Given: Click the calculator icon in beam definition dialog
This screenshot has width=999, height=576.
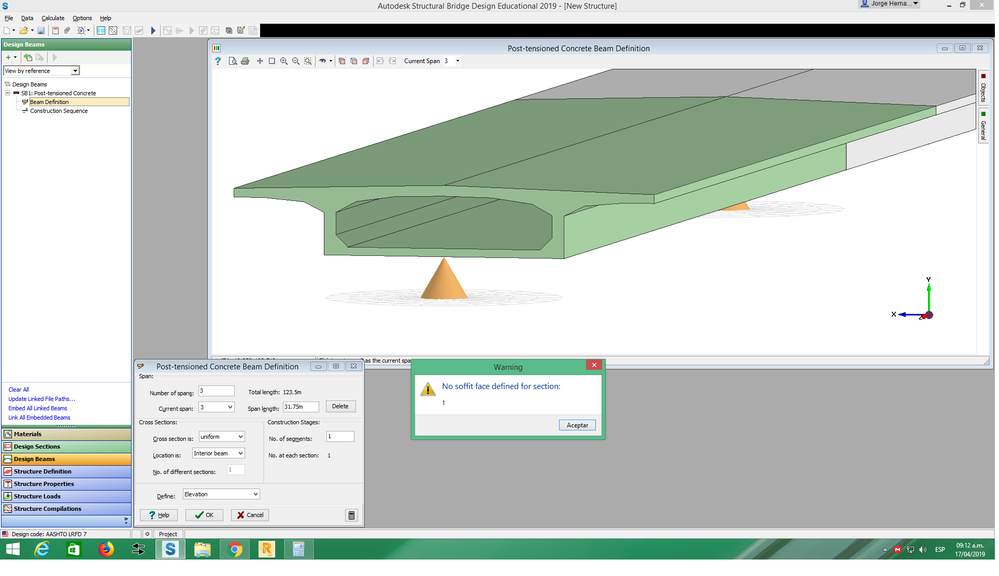Looking at the screenshot, I should click(351, 515).
